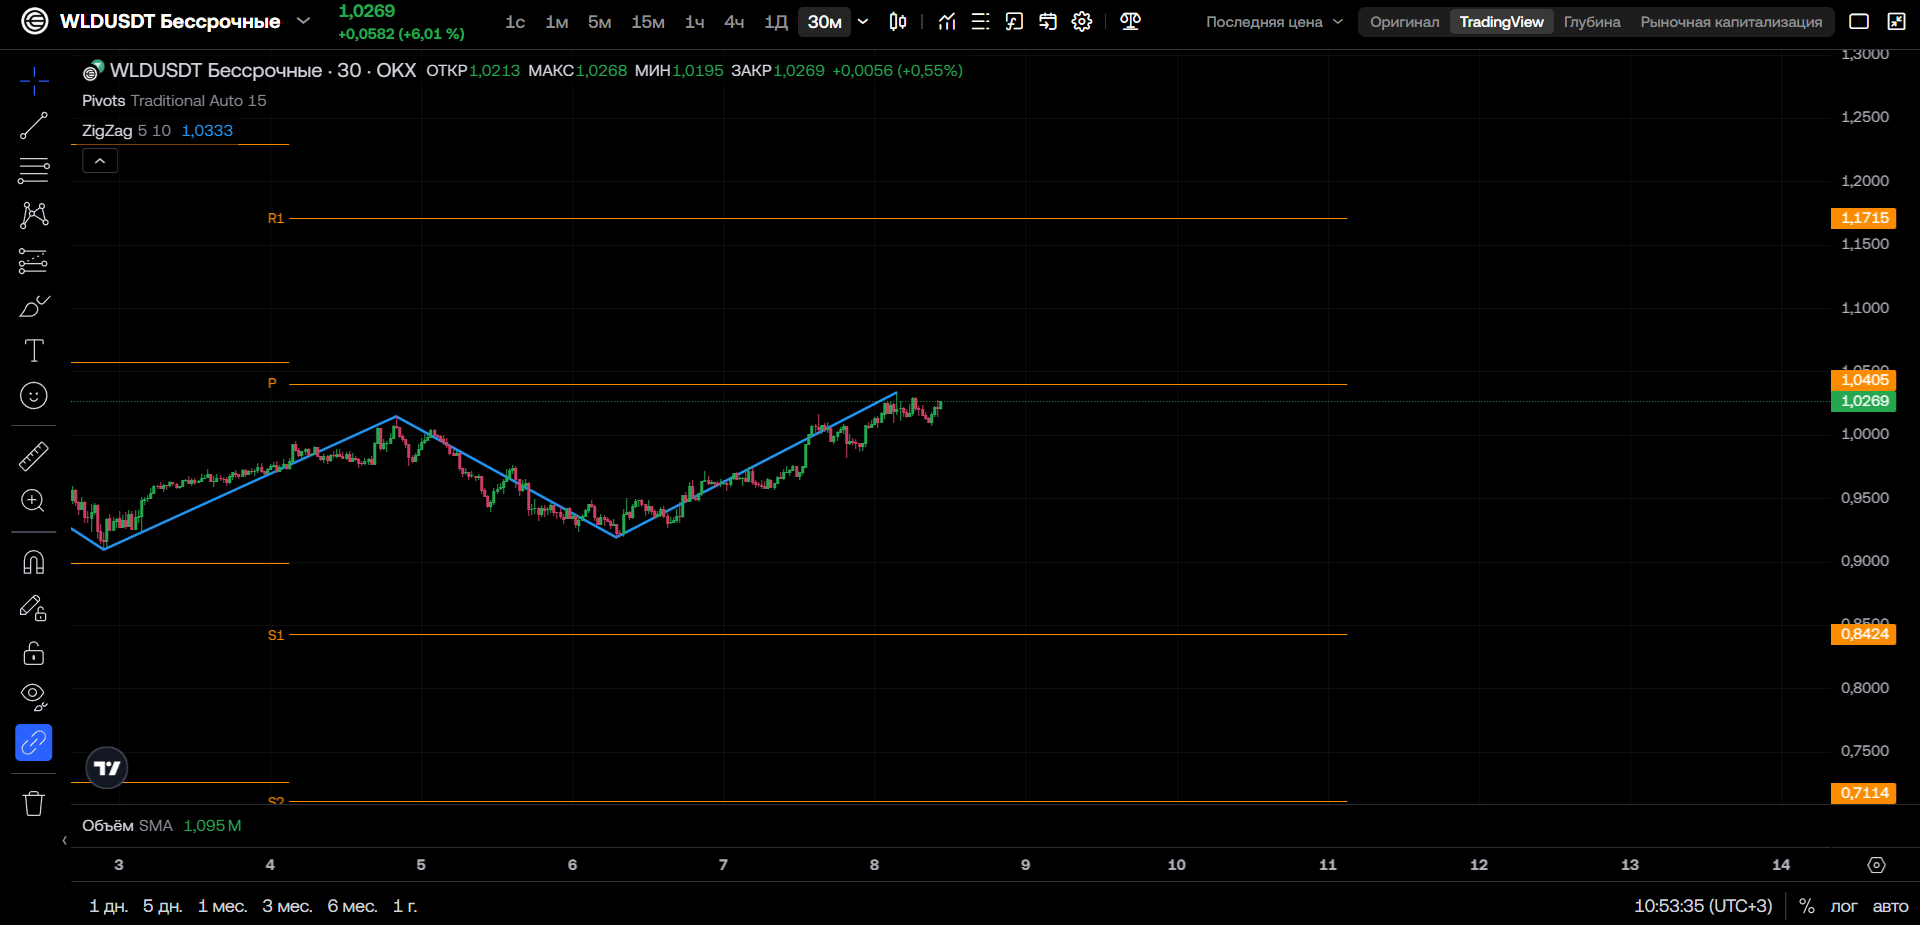Toggle the drawing sync link button

point(34,743)
